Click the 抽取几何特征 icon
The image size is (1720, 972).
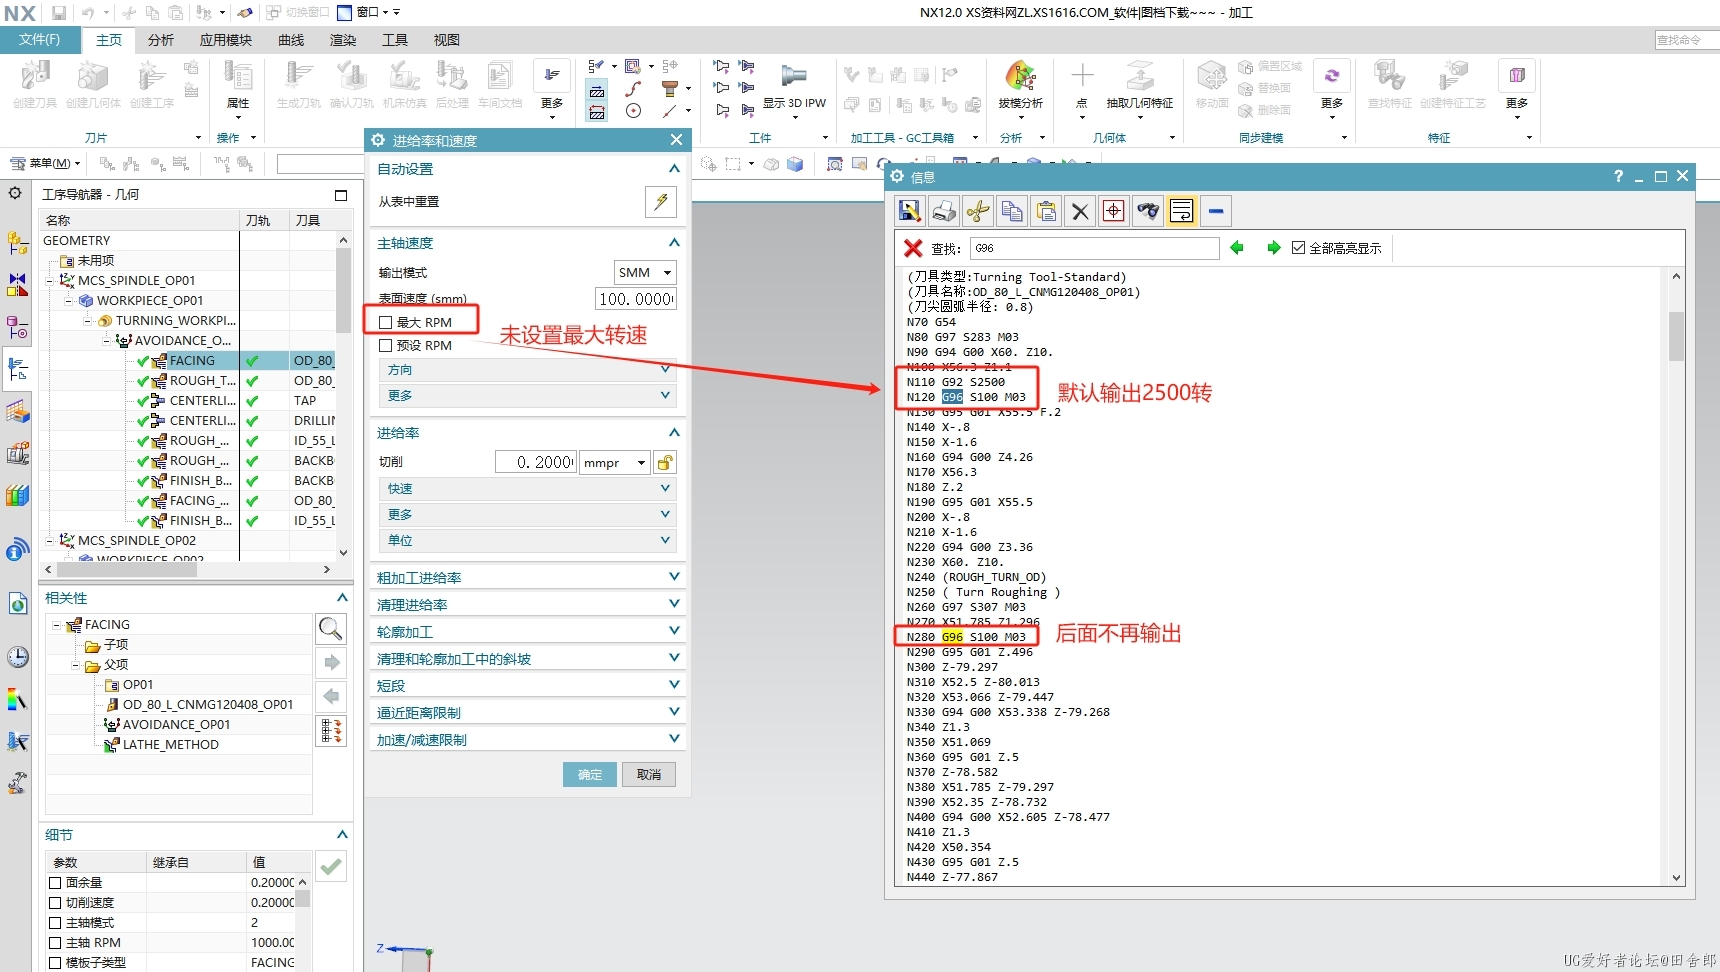pyautogui.click(x=1140, y=76)
